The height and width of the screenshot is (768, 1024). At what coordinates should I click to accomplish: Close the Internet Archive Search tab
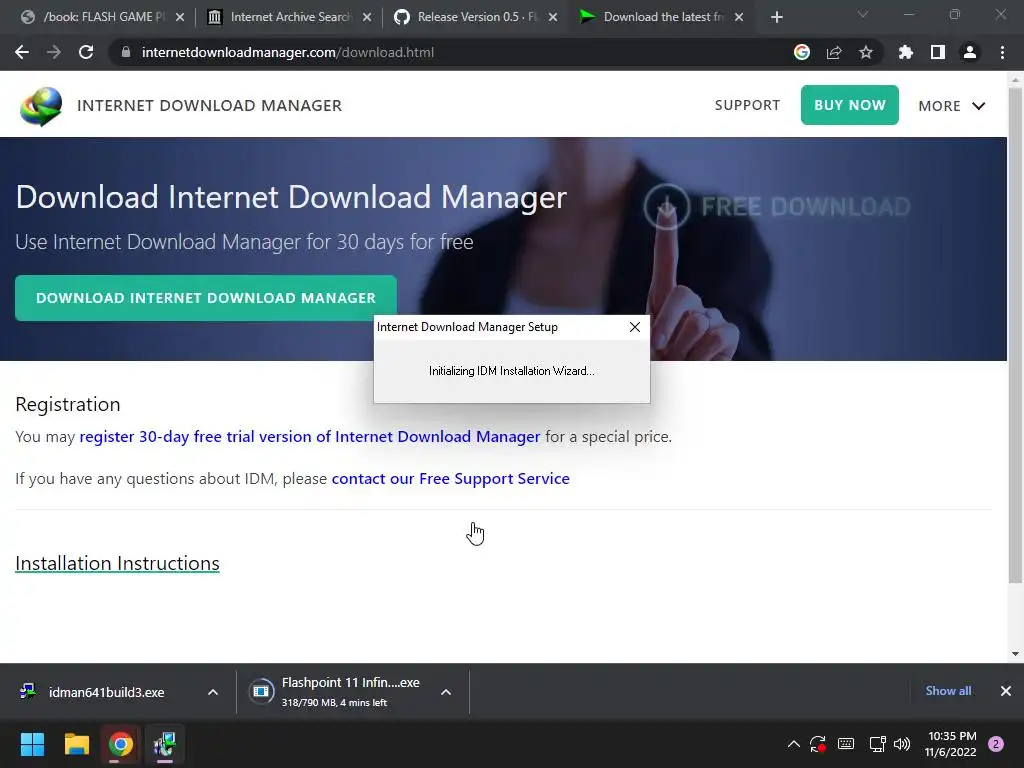click(x=367, y=17)
